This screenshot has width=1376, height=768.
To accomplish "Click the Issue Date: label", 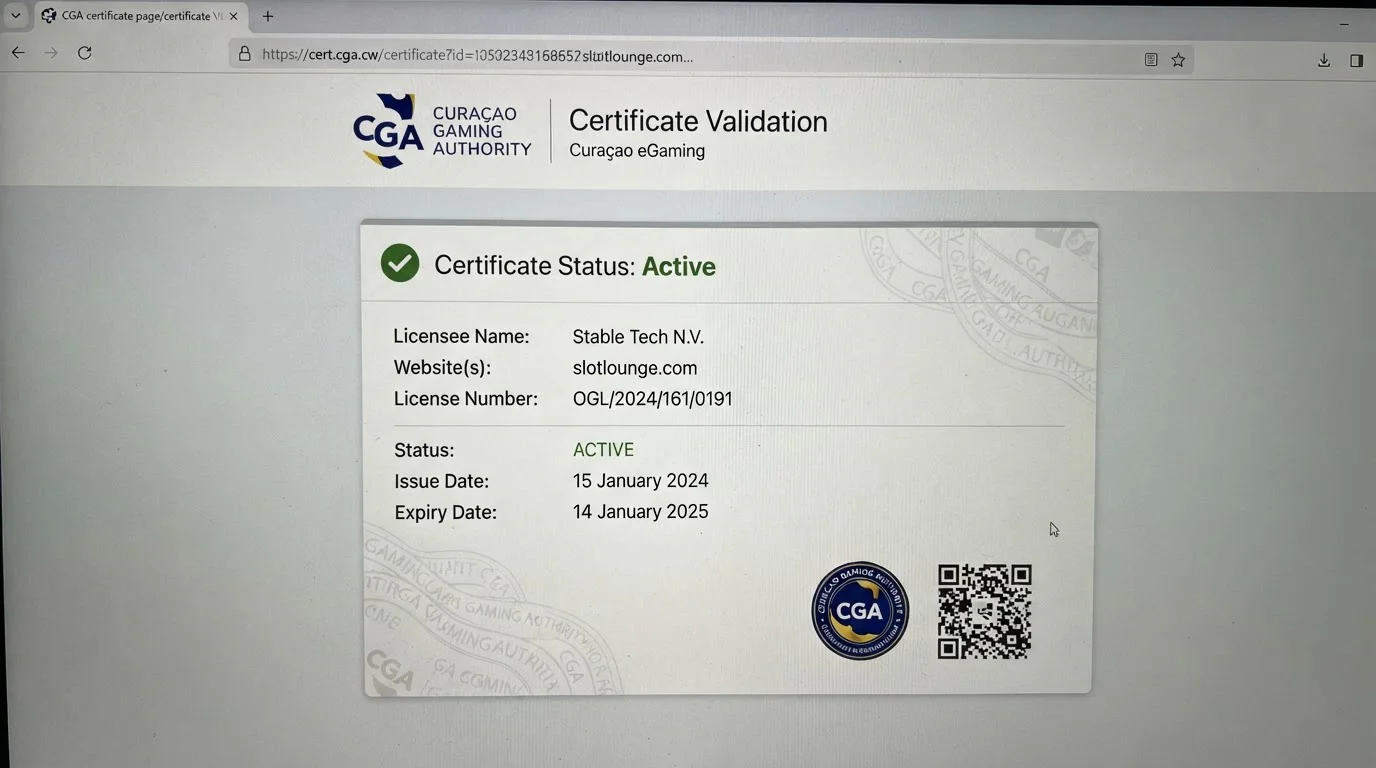I will [x=441, y=481].
